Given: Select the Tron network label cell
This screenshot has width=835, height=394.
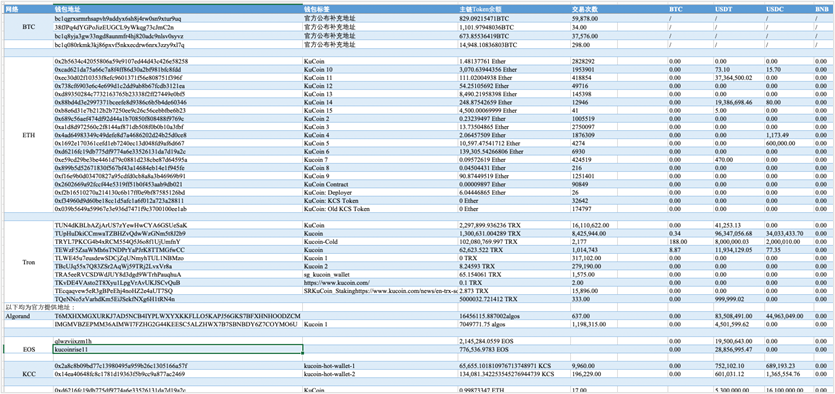Looking at the screenshot, I should (x=28, y=262).
